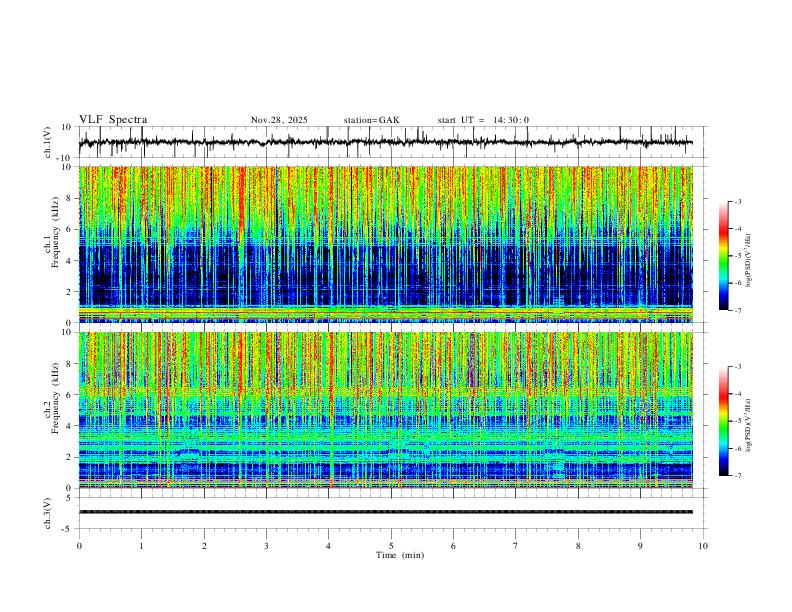Click time axis tick label "3"
This screenshot has height=612, width=792.
click(x=267, y=546)
